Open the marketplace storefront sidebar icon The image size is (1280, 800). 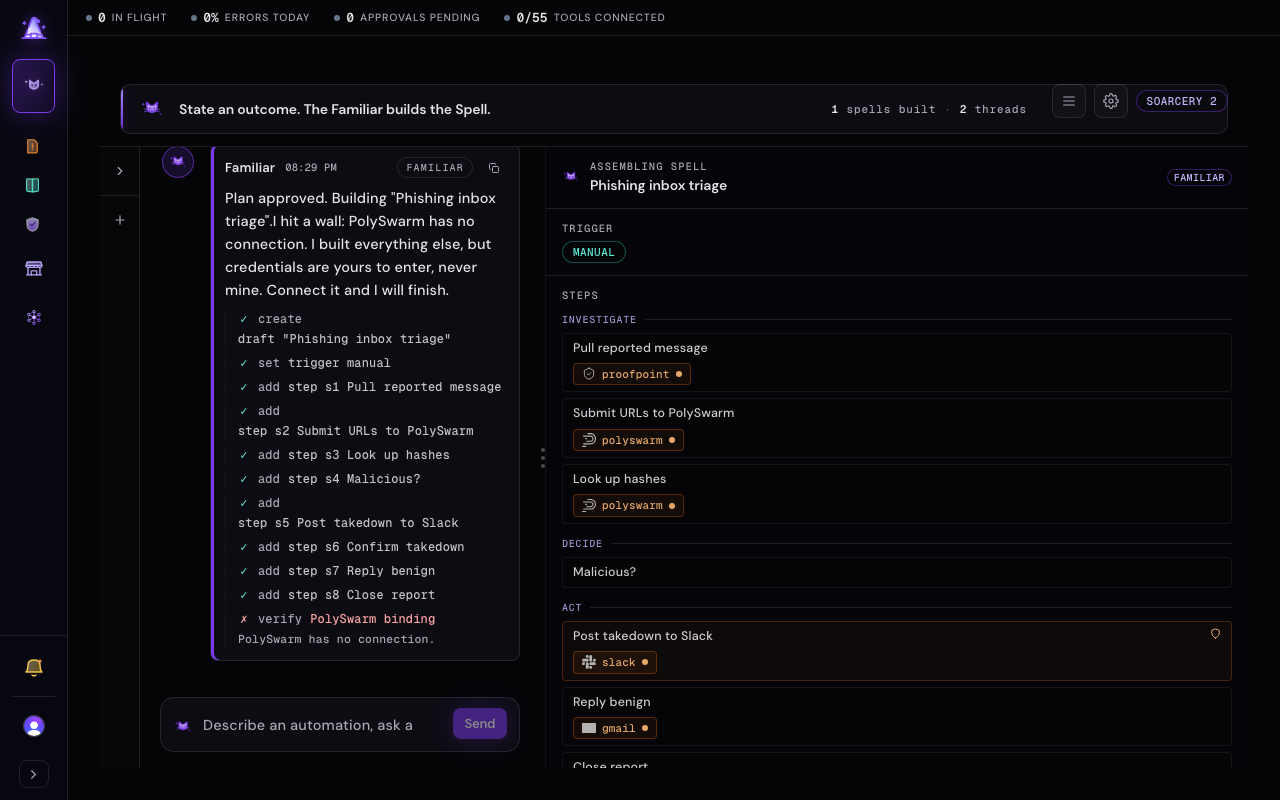pos(33,268)
